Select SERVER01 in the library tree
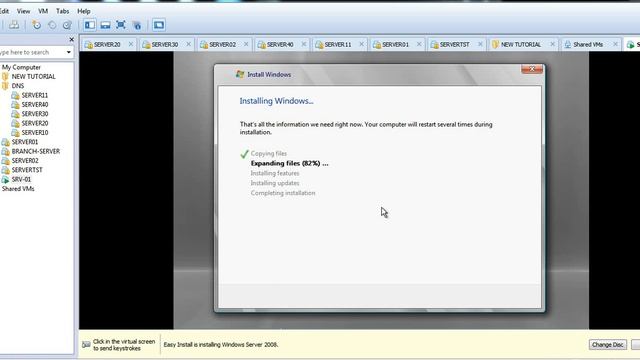 [24, 142]
